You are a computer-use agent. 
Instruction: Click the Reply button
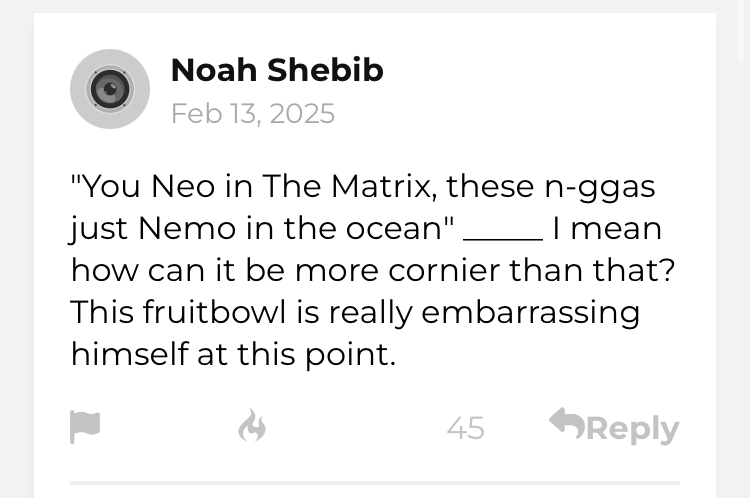[x=632, y=428]
